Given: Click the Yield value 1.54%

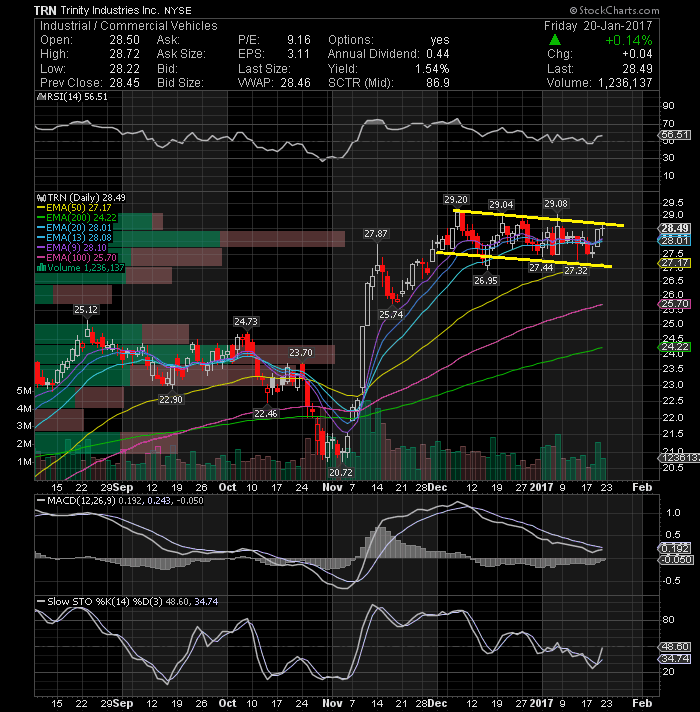Looking at the screenshot, I should (x=432, y=69).
